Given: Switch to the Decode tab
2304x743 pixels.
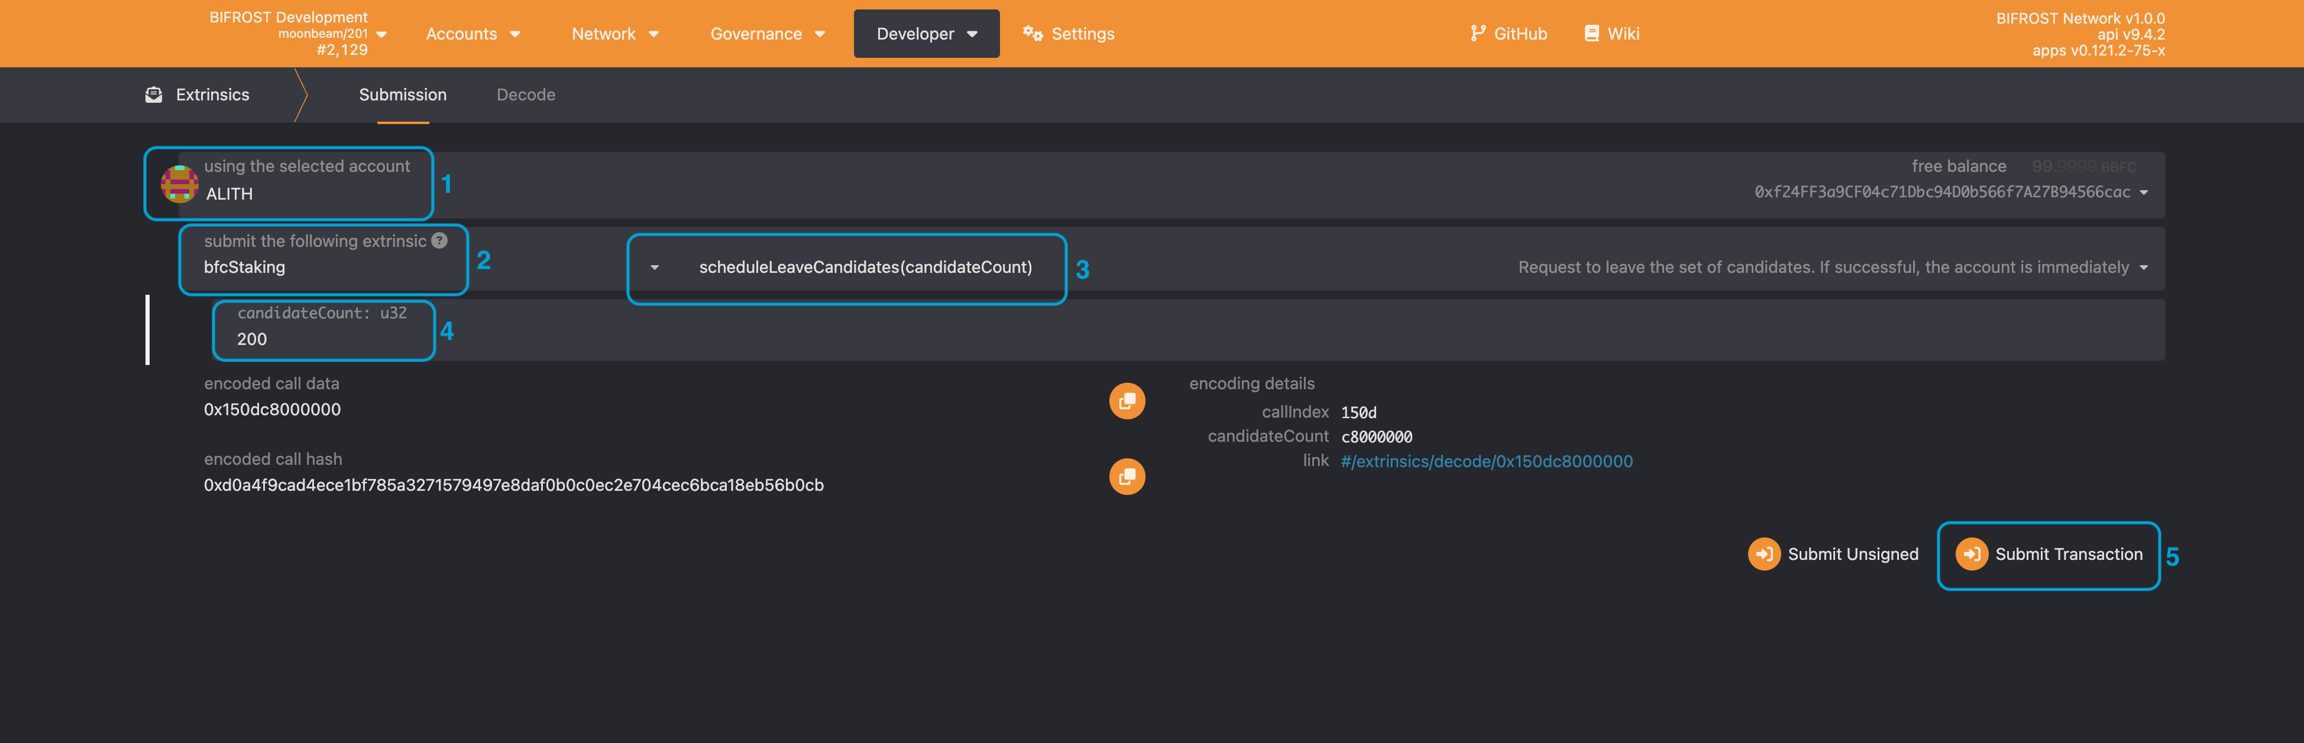Looking at the screenshot, I should 525,95.
